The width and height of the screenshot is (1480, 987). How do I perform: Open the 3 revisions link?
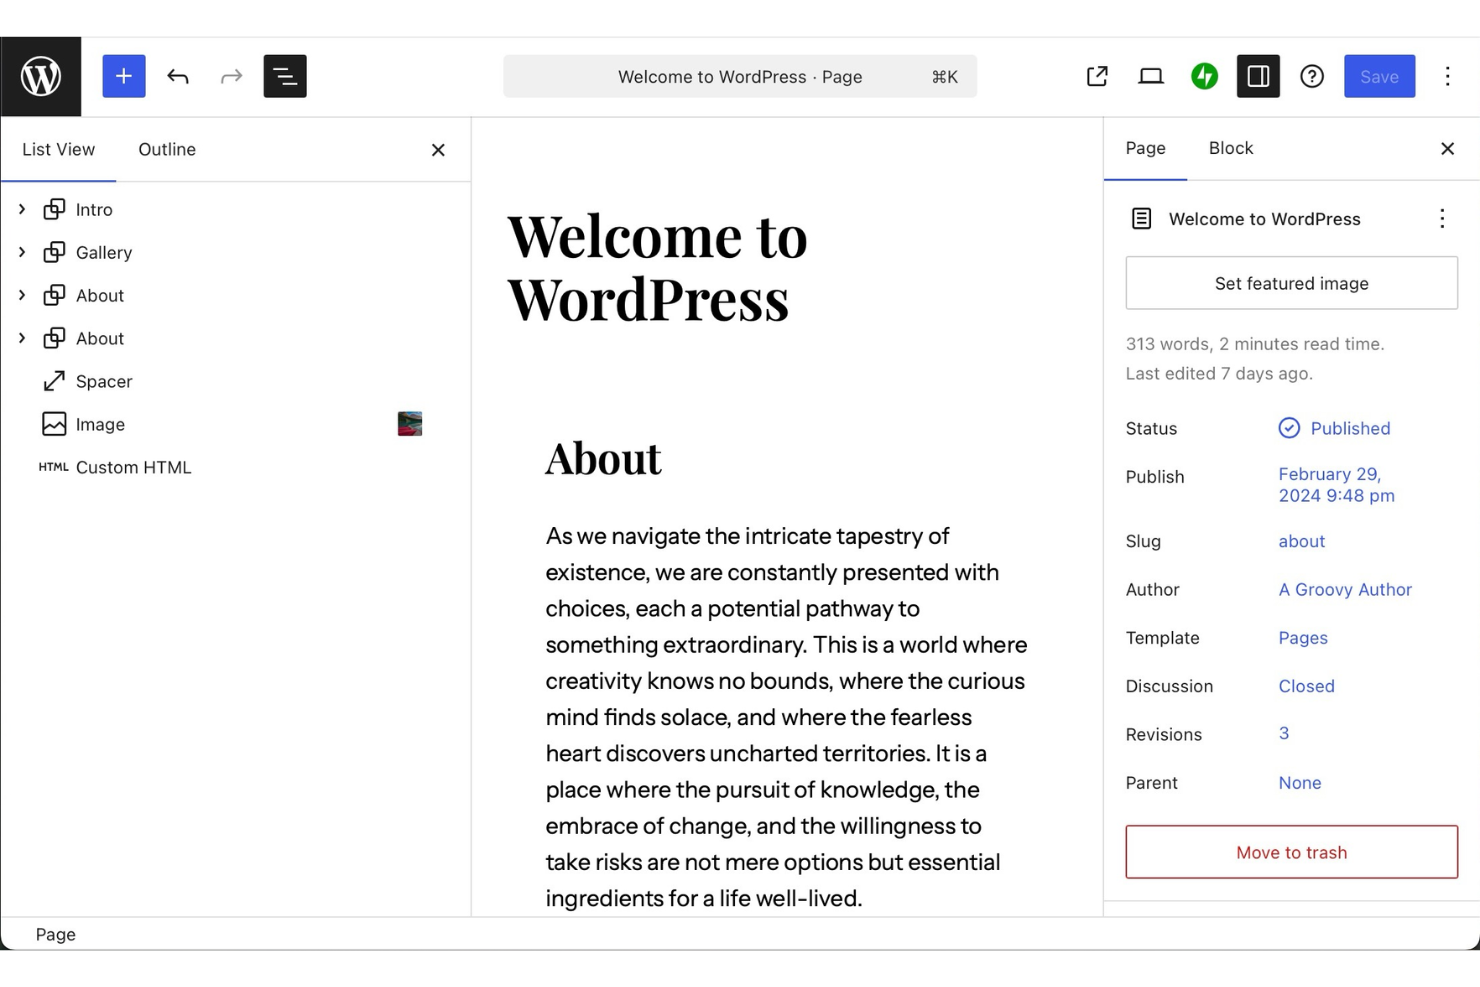(x=1284, y=734)
